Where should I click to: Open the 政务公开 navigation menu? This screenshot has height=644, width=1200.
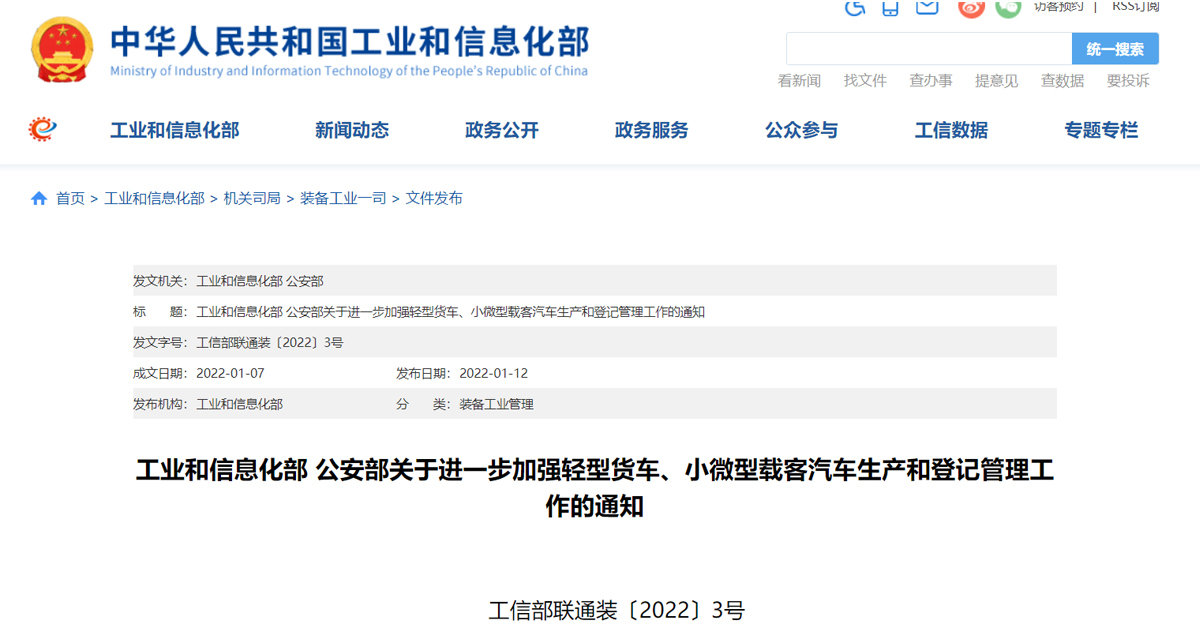[502, 130]
